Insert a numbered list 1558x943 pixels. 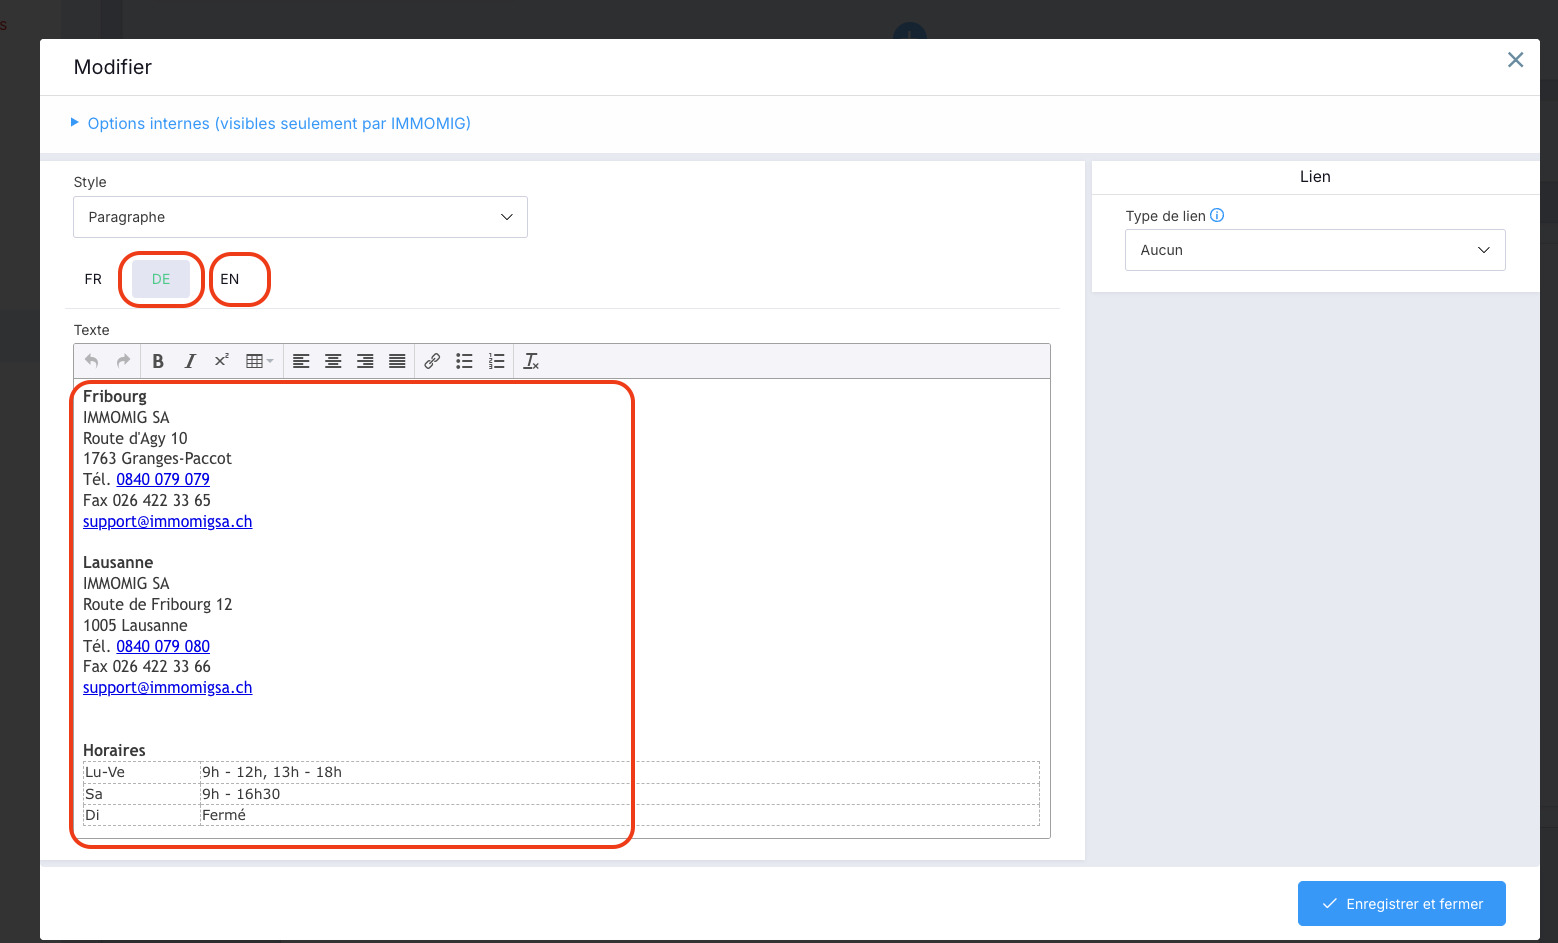coord(496,361)
